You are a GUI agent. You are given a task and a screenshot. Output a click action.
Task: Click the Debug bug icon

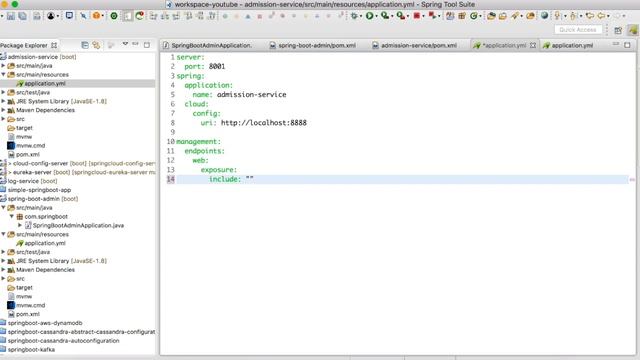click(354, 16)
